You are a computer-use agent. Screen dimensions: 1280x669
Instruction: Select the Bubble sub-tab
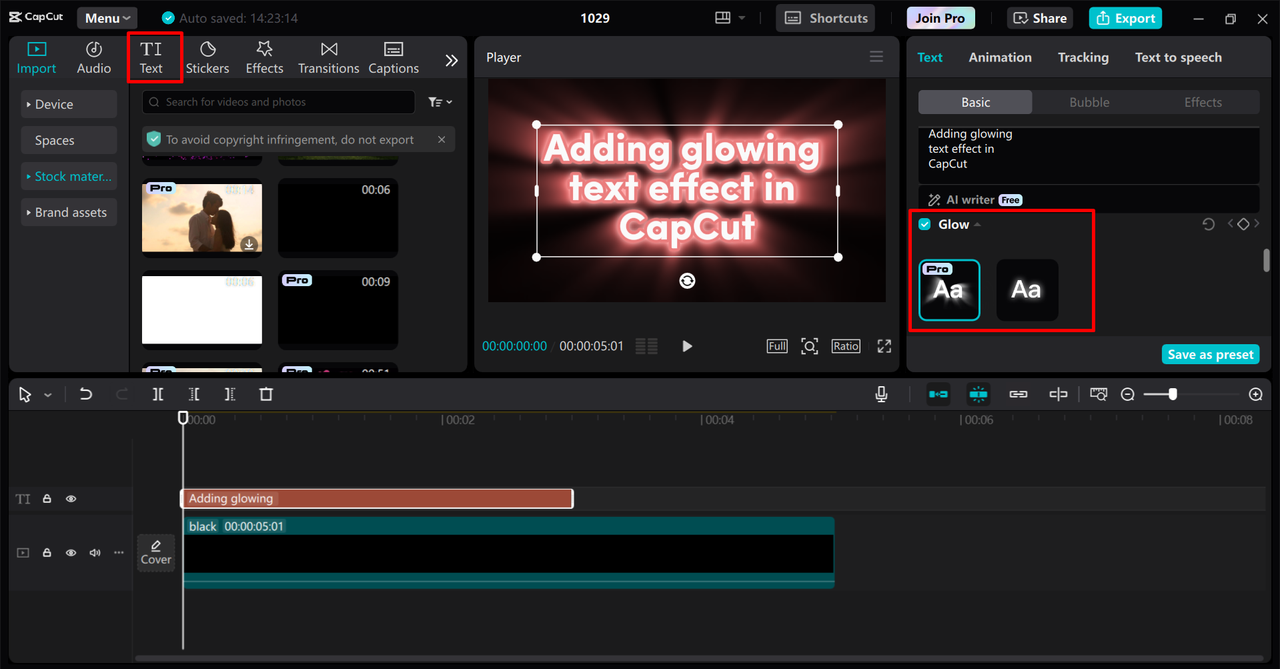coord(1089,102)
